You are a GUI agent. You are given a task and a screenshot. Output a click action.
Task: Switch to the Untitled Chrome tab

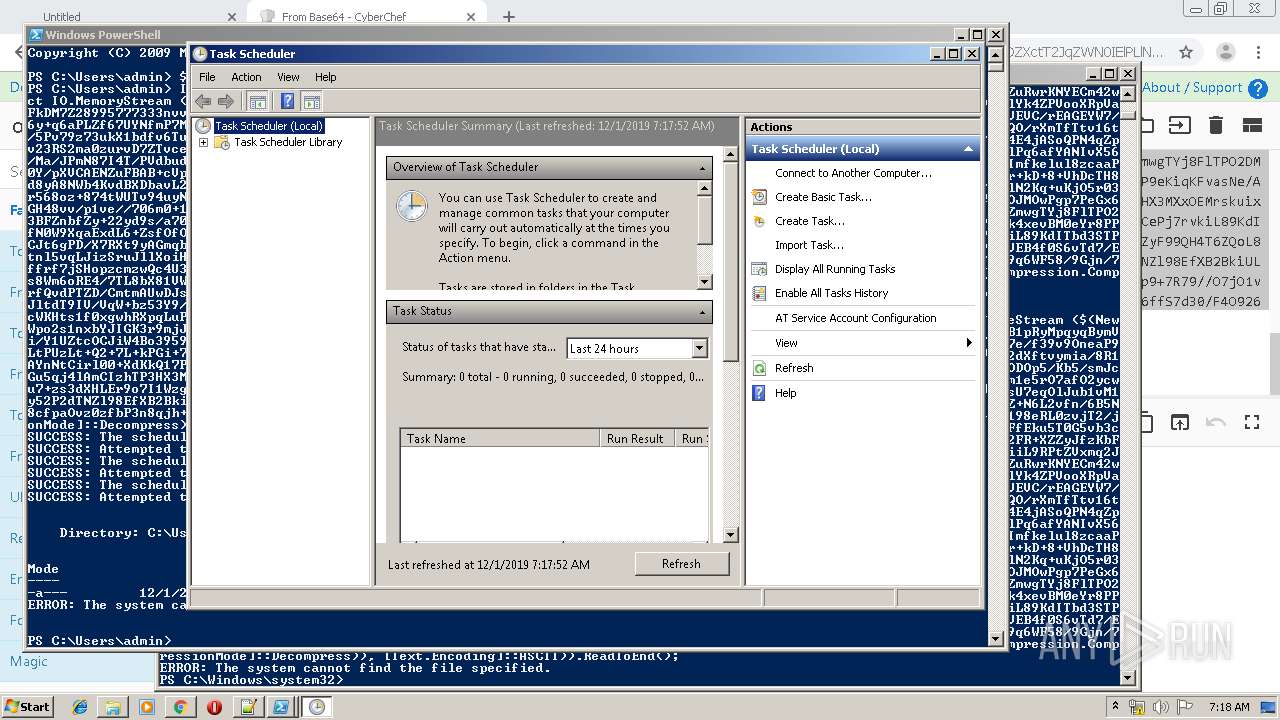coord(125,17)
